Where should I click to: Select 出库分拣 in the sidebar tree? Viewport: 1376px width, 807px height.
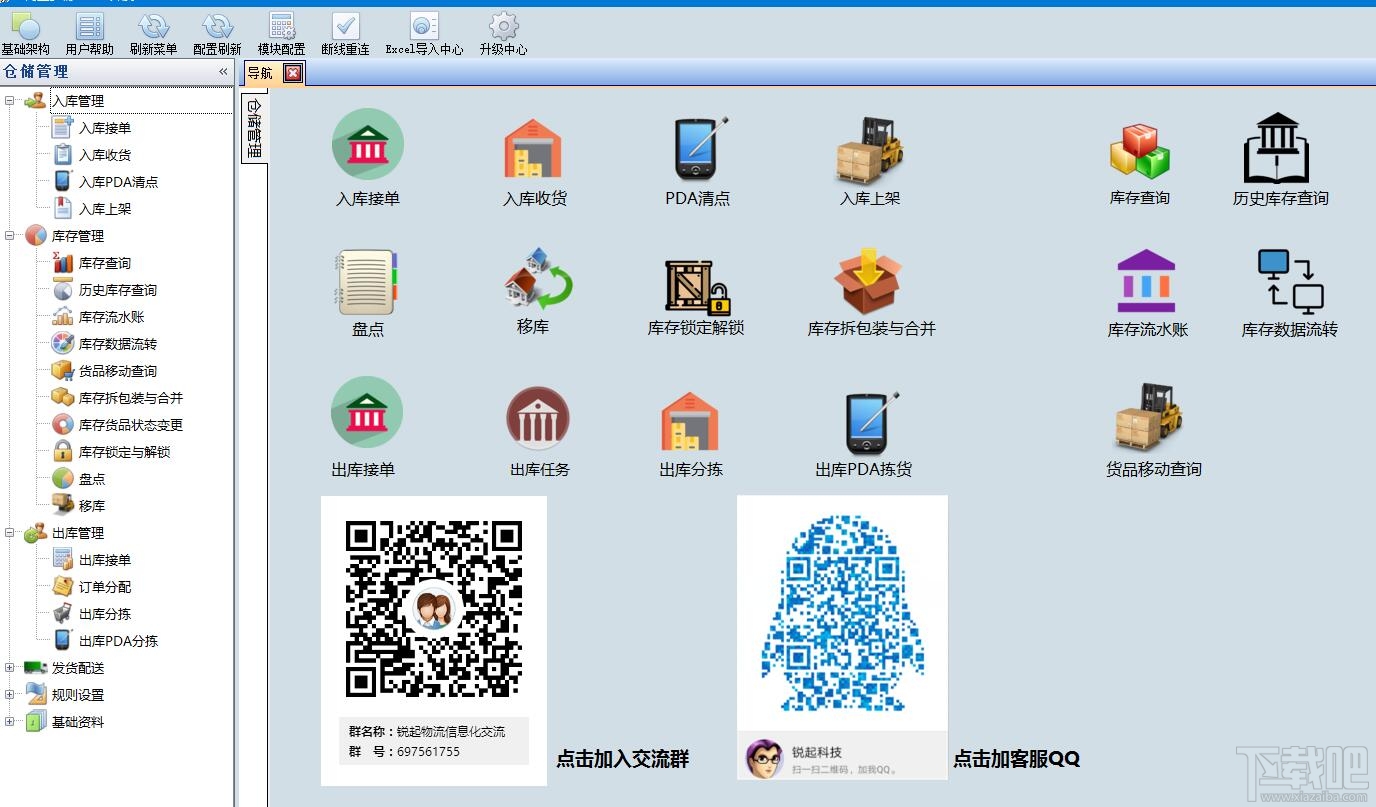pyautogui.click(x=105, y=614)
